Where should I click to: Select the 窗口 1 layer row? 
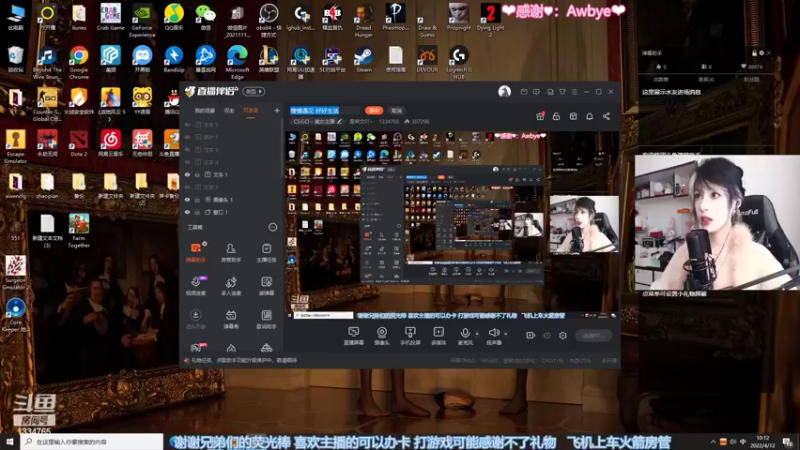(232, 212)
